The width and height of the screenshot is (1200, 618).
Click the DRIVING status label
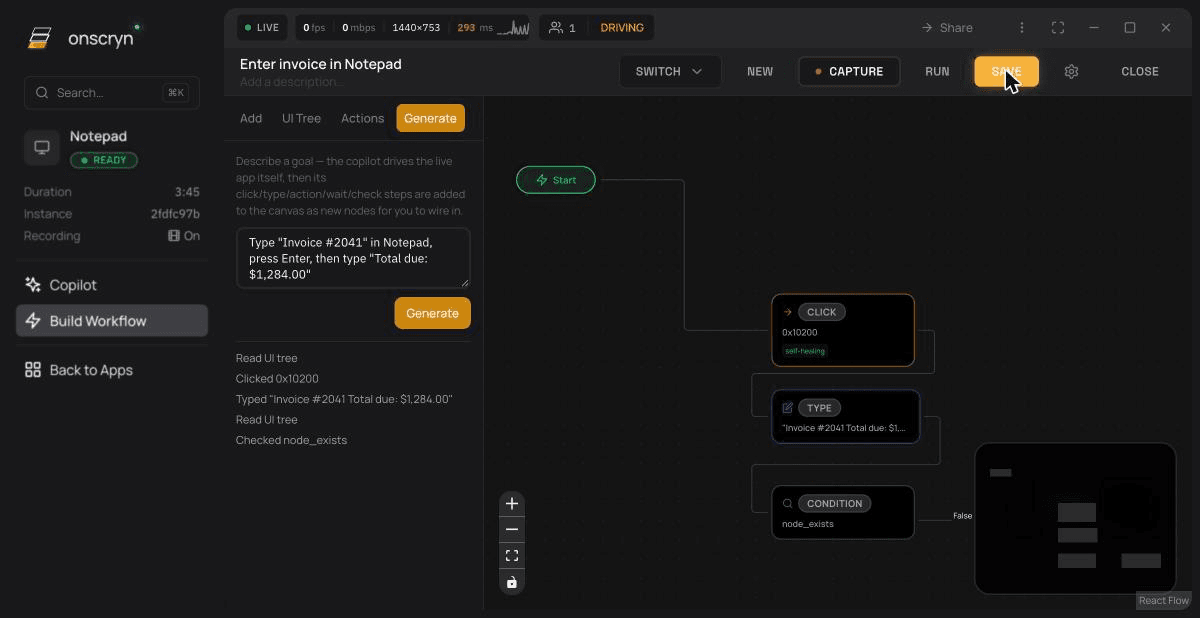point(622,28)
